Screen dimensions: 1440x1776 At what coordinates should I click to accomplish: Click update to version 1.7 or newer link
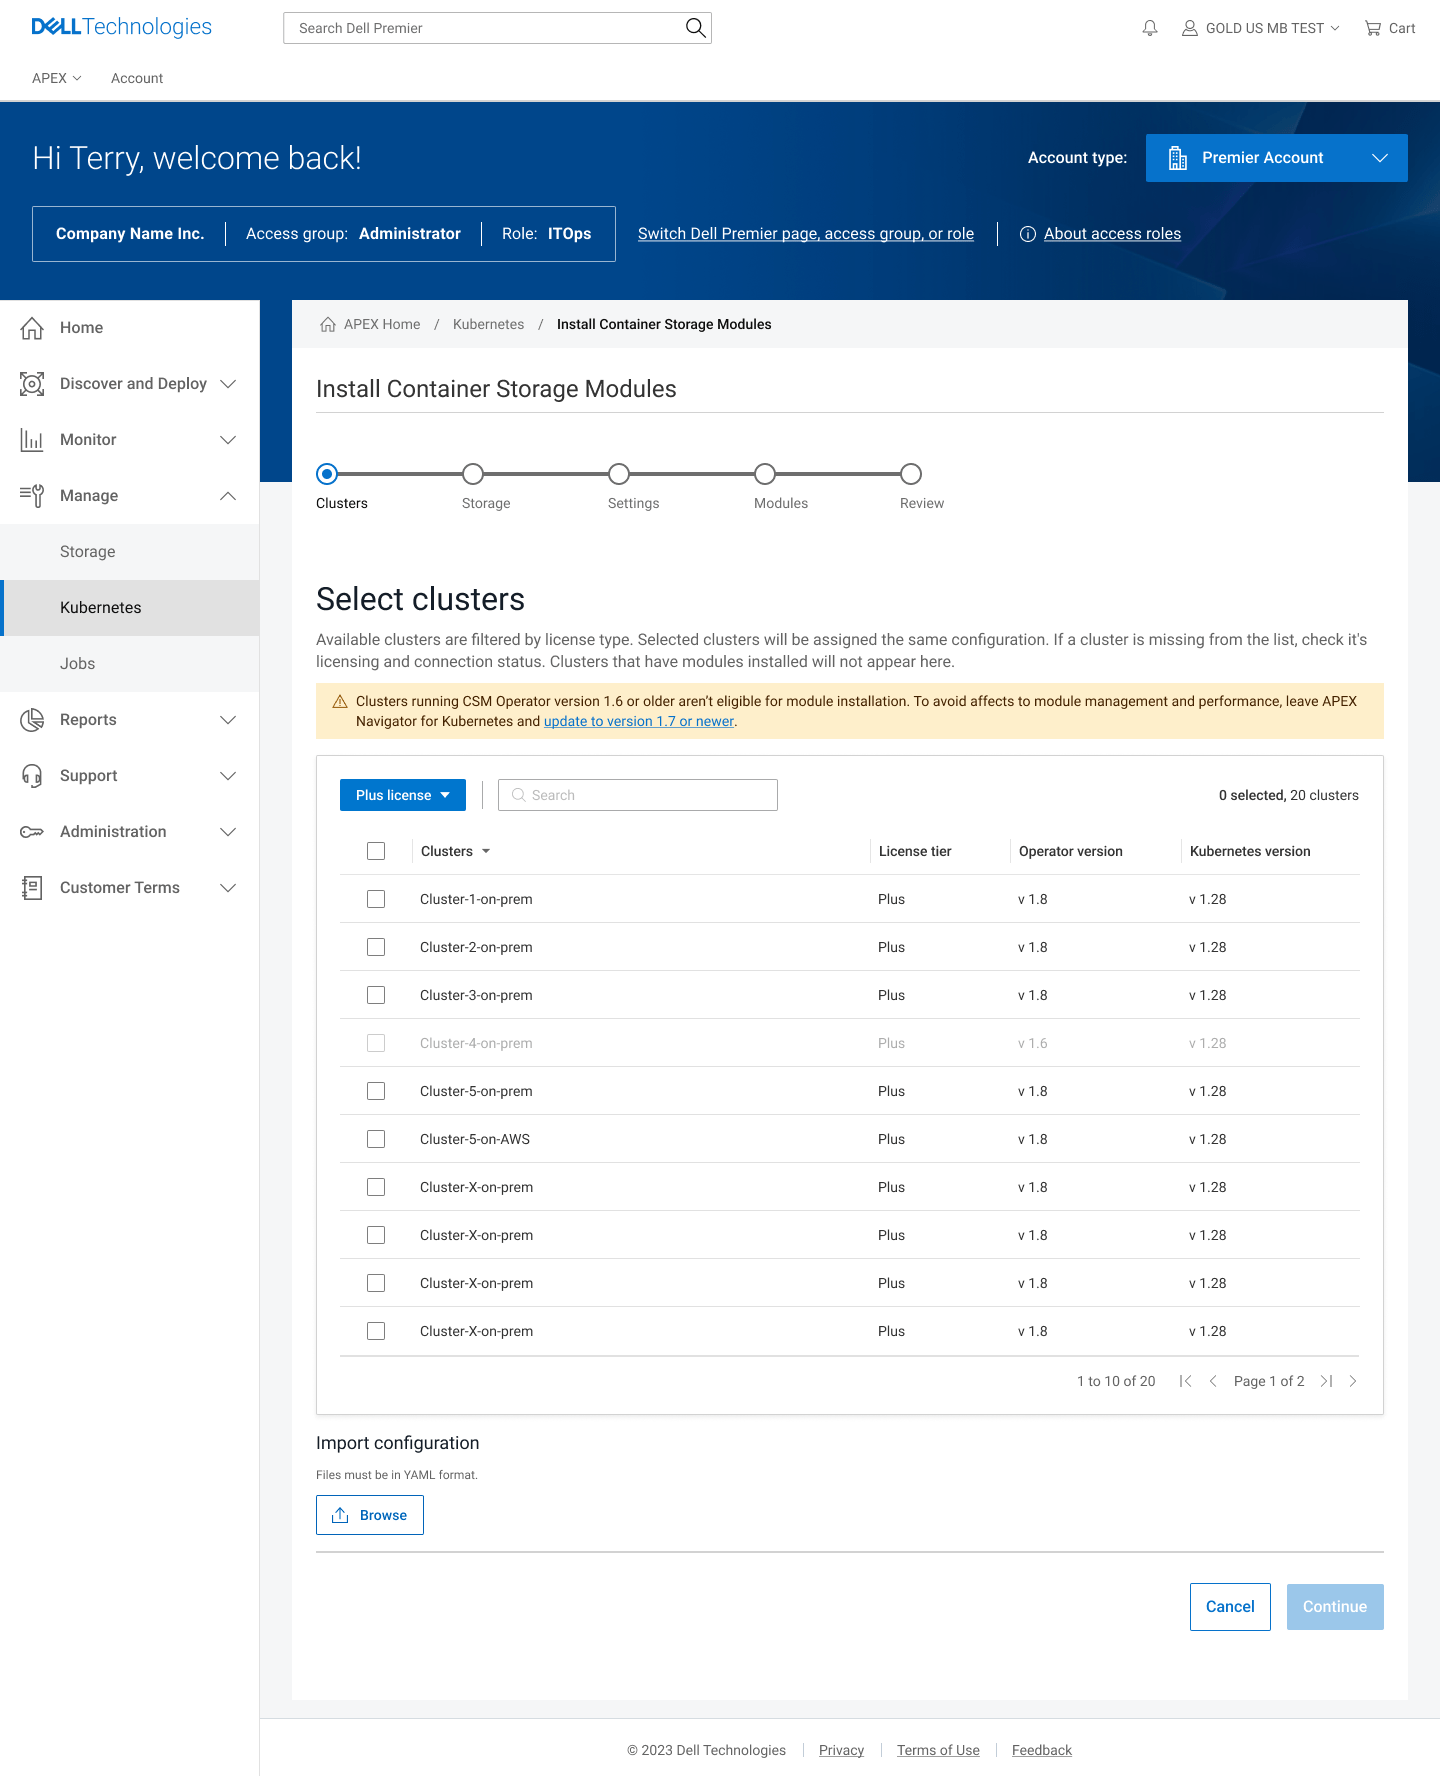pyautogui.click(x=639, y=721)
